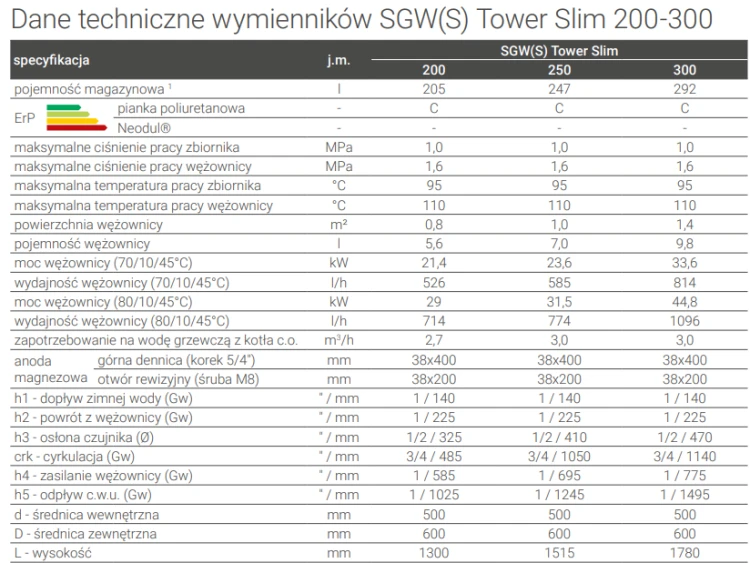750x563 pixels.
Task: Click 'crk - cyrkulacja (Gw)' label
Action: 74,457
